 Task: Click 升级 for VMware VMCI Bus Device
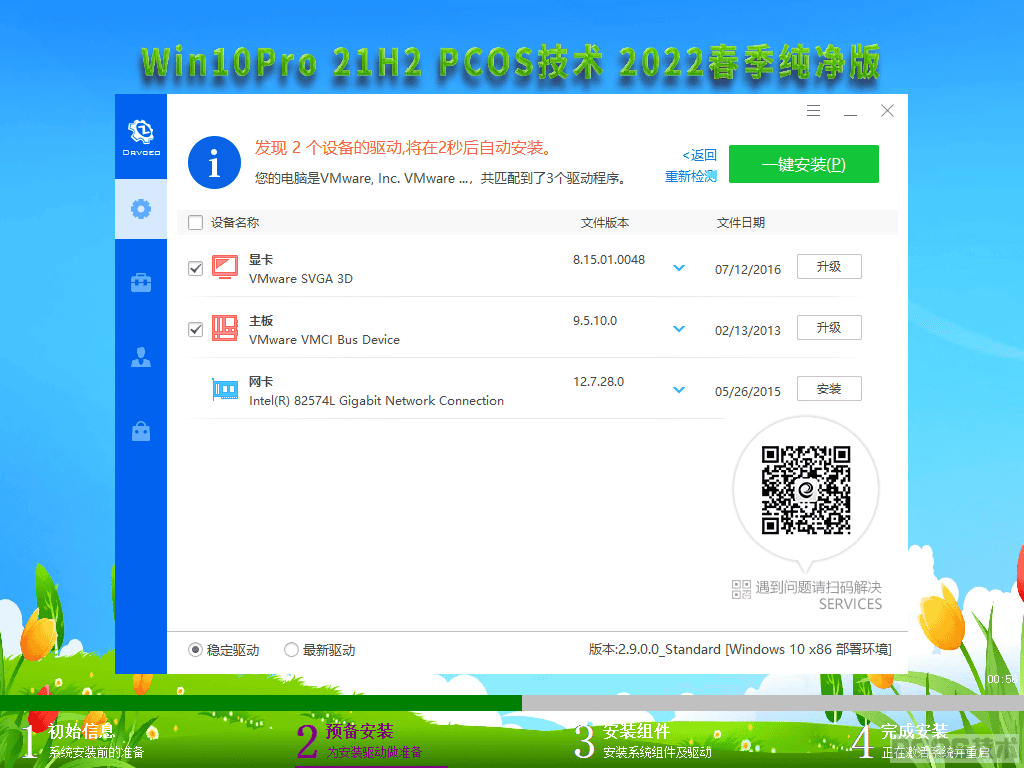pos(829,327)
